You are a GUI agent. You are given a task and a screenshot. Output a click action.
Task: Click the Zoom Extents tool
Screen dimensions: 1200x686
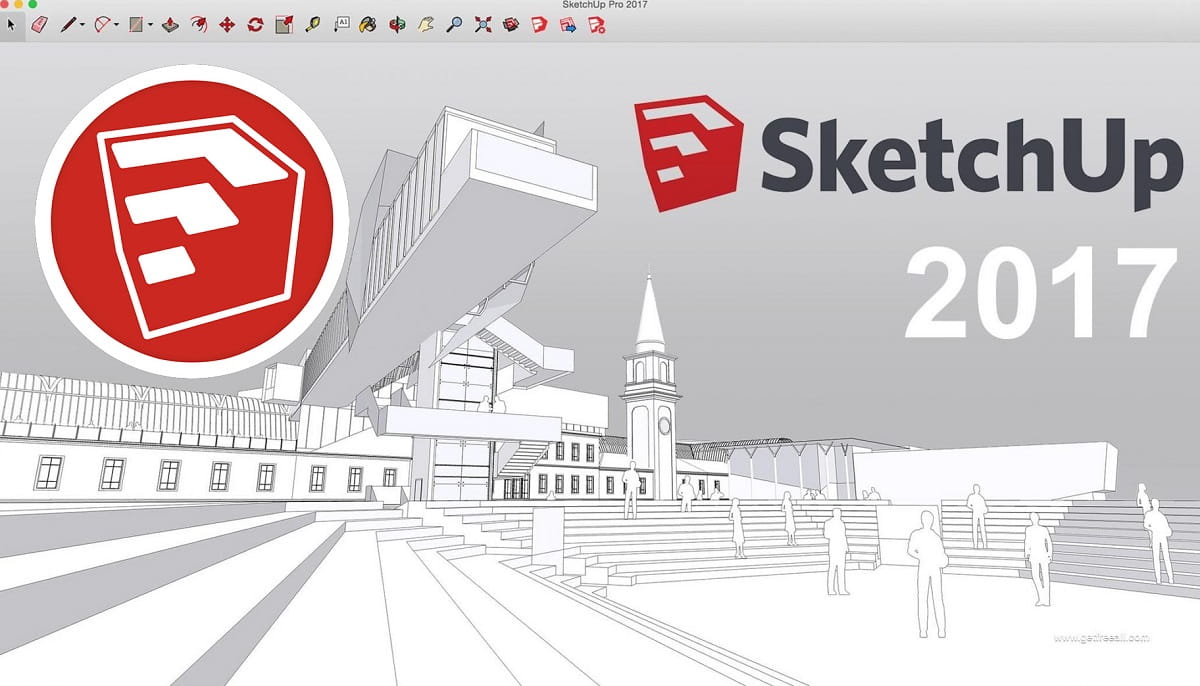[x=483, y=23]
